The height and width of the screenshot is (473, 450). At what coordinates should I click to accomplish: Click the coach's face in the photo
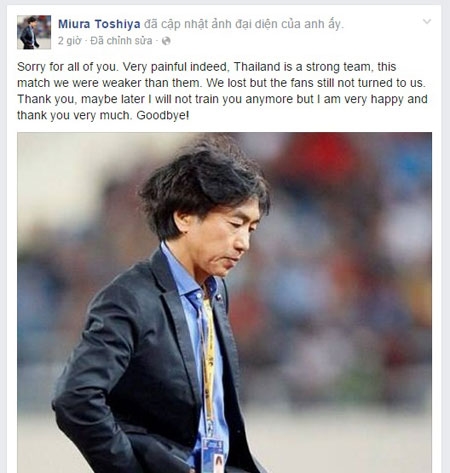(x=221, y=239)
